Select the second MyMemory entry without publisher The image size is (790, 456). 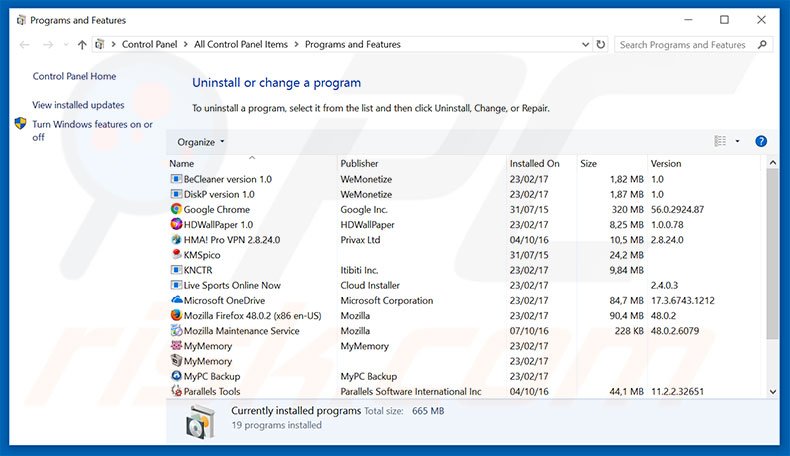pyautogui.click(x=208, y=361)
